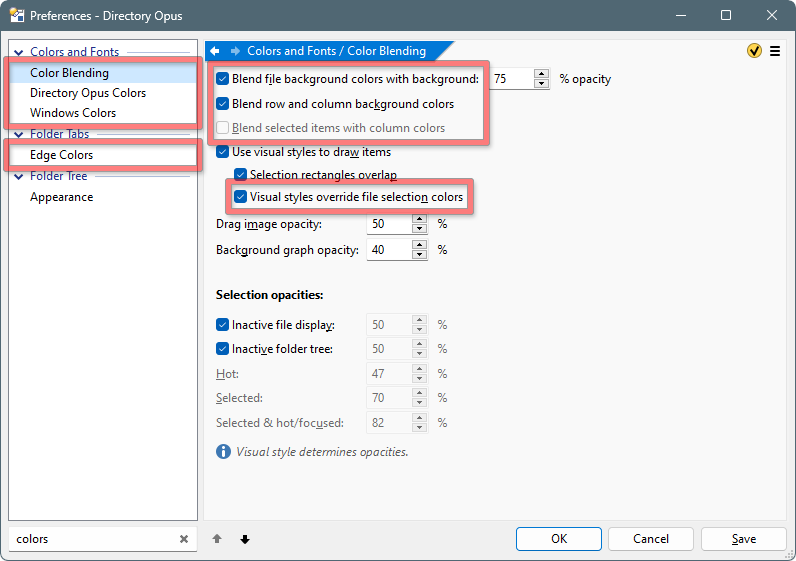This screenshot has width=796, height=561.
Task: Click the OK button
Action: click(x=559, y=539)
